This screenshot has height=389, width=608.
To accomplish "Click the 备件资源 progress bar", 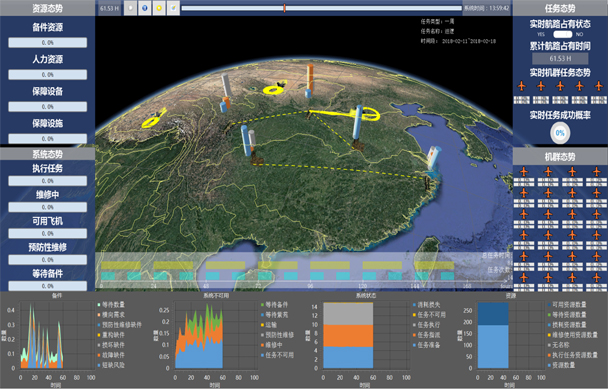I will (x=48, y=42).
